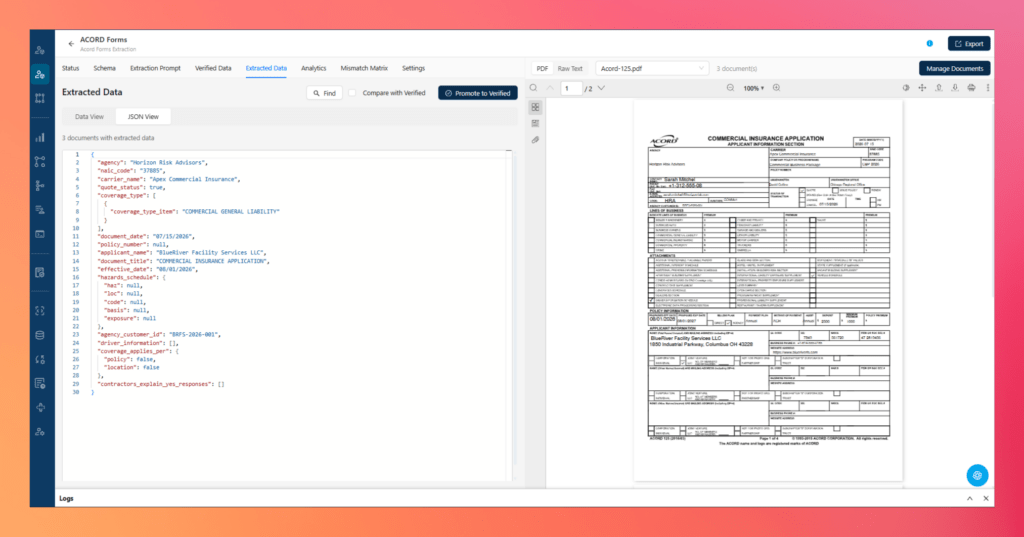This screenshot has height=537, width=1024.
Task: Open the terminal console icon in sidebar
Action: (40, 234)
